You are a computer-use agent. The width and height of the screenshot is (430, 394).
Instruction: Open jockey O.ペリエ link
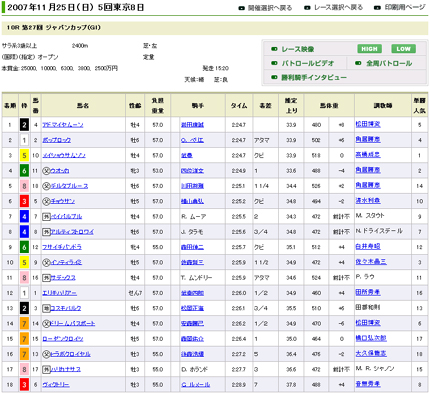[x=192, y=140]
